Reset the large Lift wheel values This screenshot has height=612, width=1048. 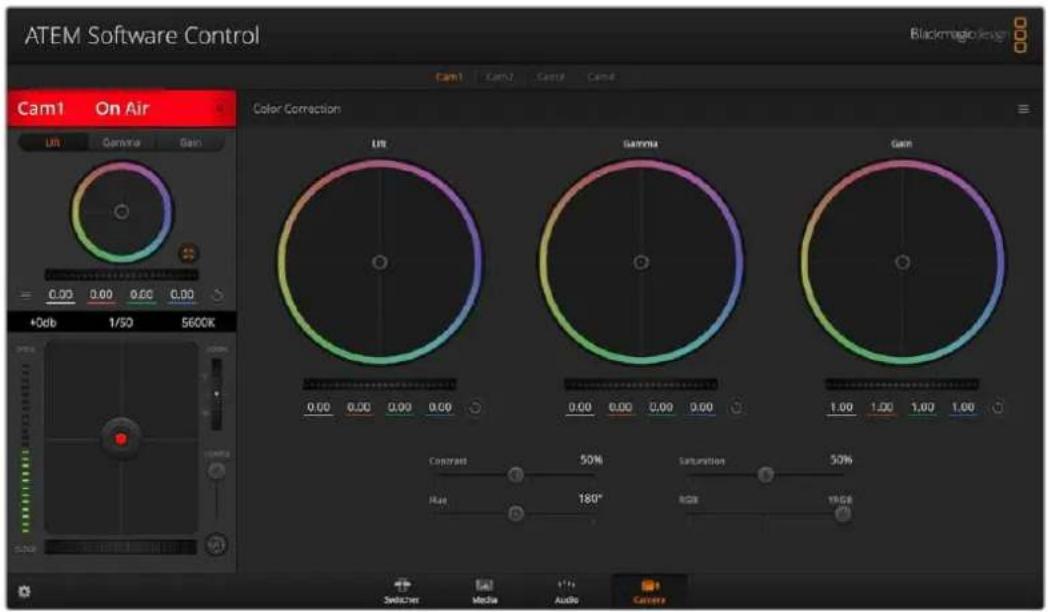475,408
